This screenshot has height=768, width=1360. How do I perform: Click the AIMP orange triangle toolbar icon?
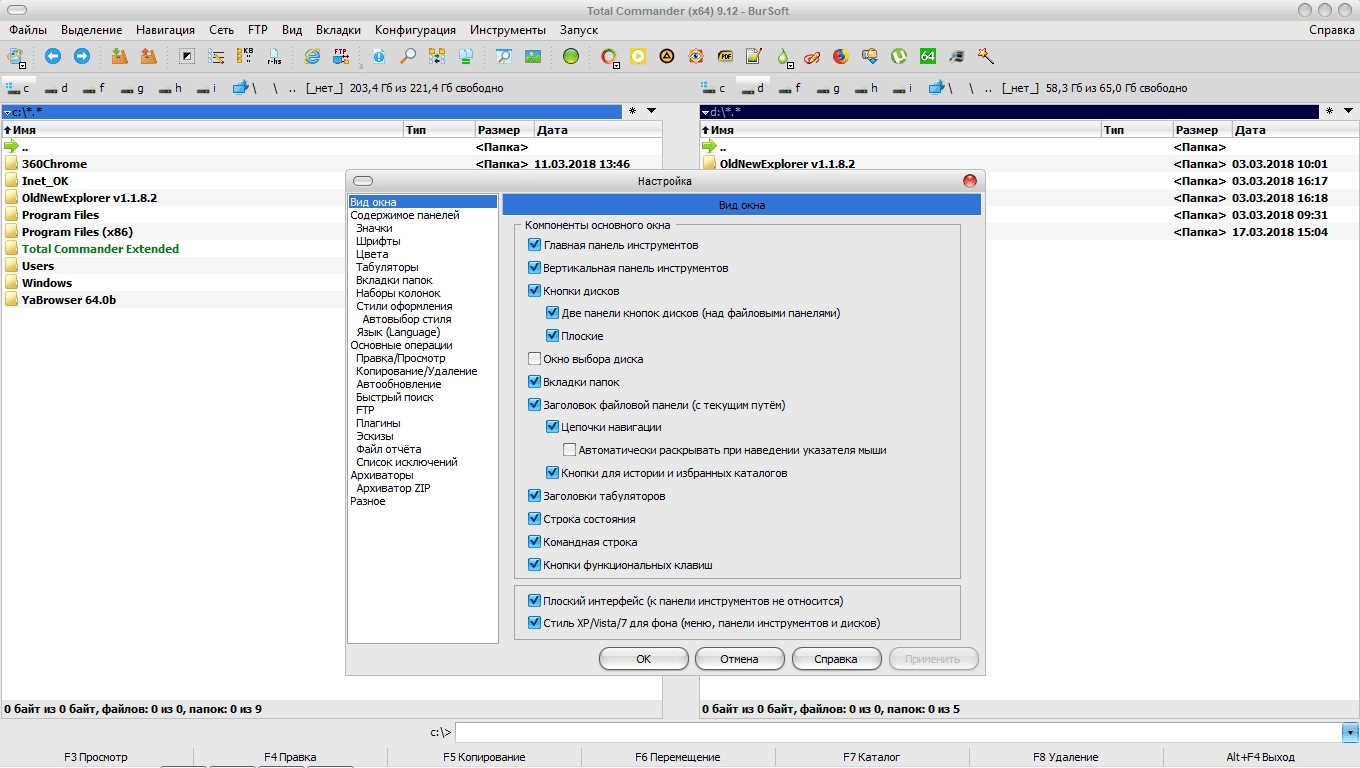click(x=666, y=56)
